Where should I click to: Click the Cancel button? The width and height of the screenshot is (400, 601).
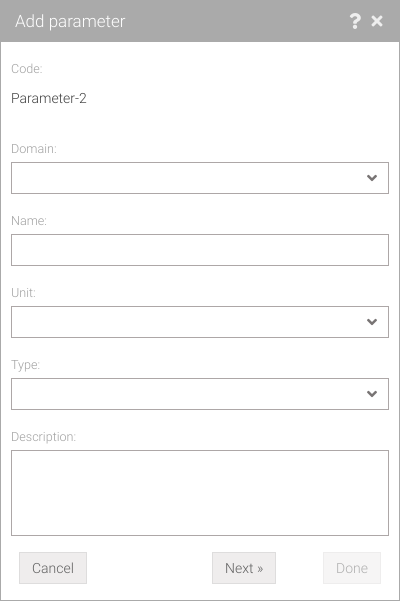pos(53,568)
